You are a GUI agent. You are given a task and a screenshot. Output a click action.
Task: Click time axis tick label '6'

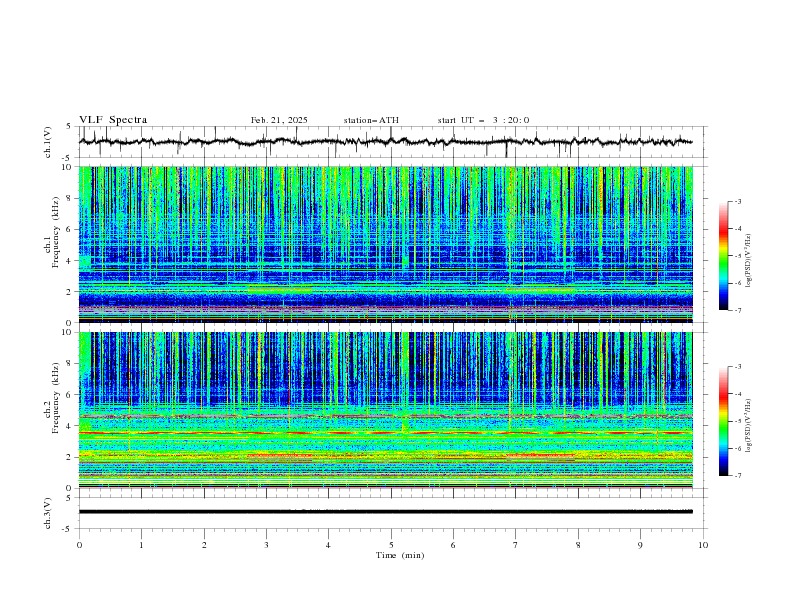[453, 545]
